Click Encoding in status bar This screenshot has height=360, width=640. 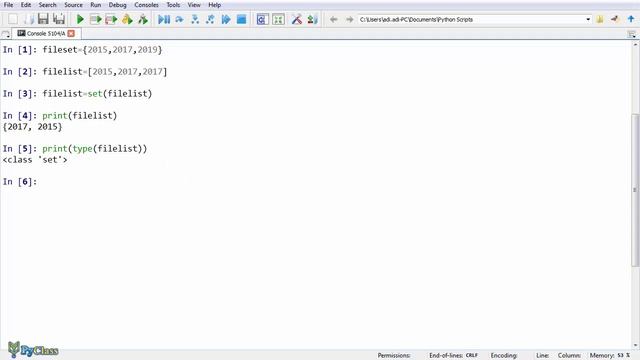point(504,356)
